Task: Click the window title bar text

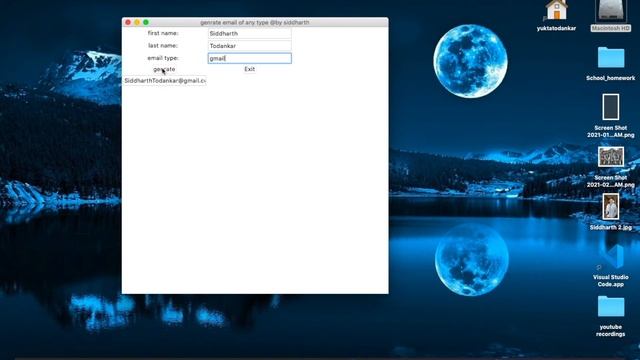Action: (x=255, y=22)
